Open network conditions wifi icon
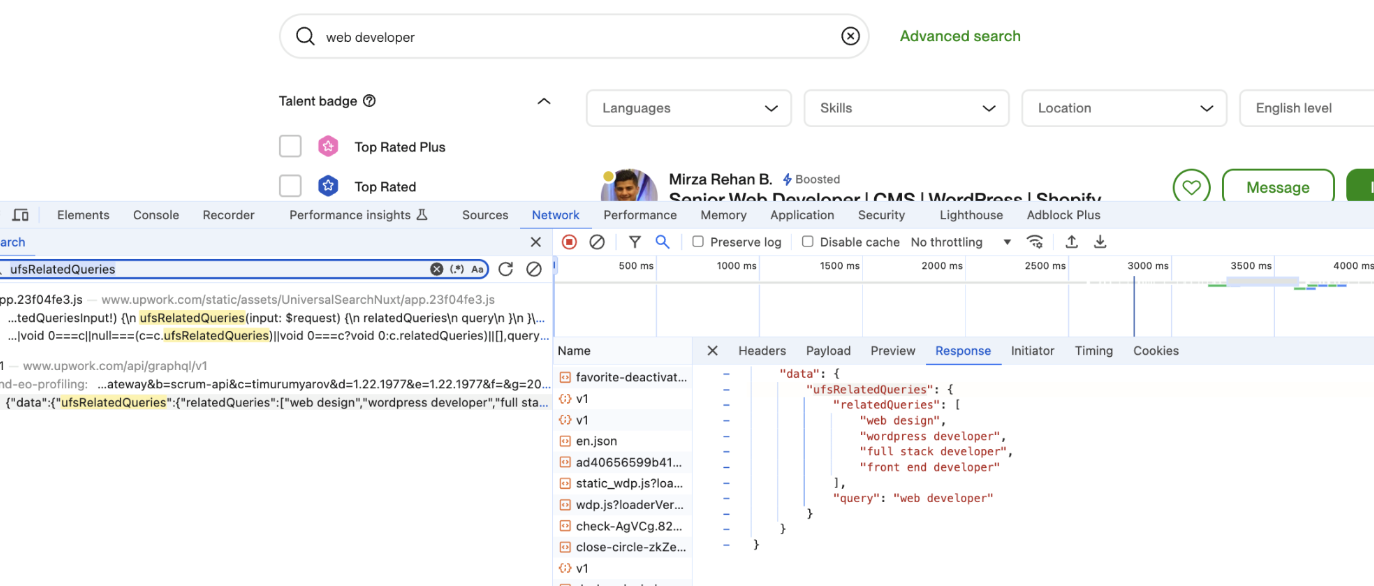Viewport: 1374px width, 586px height. [x=1036, y=242]
